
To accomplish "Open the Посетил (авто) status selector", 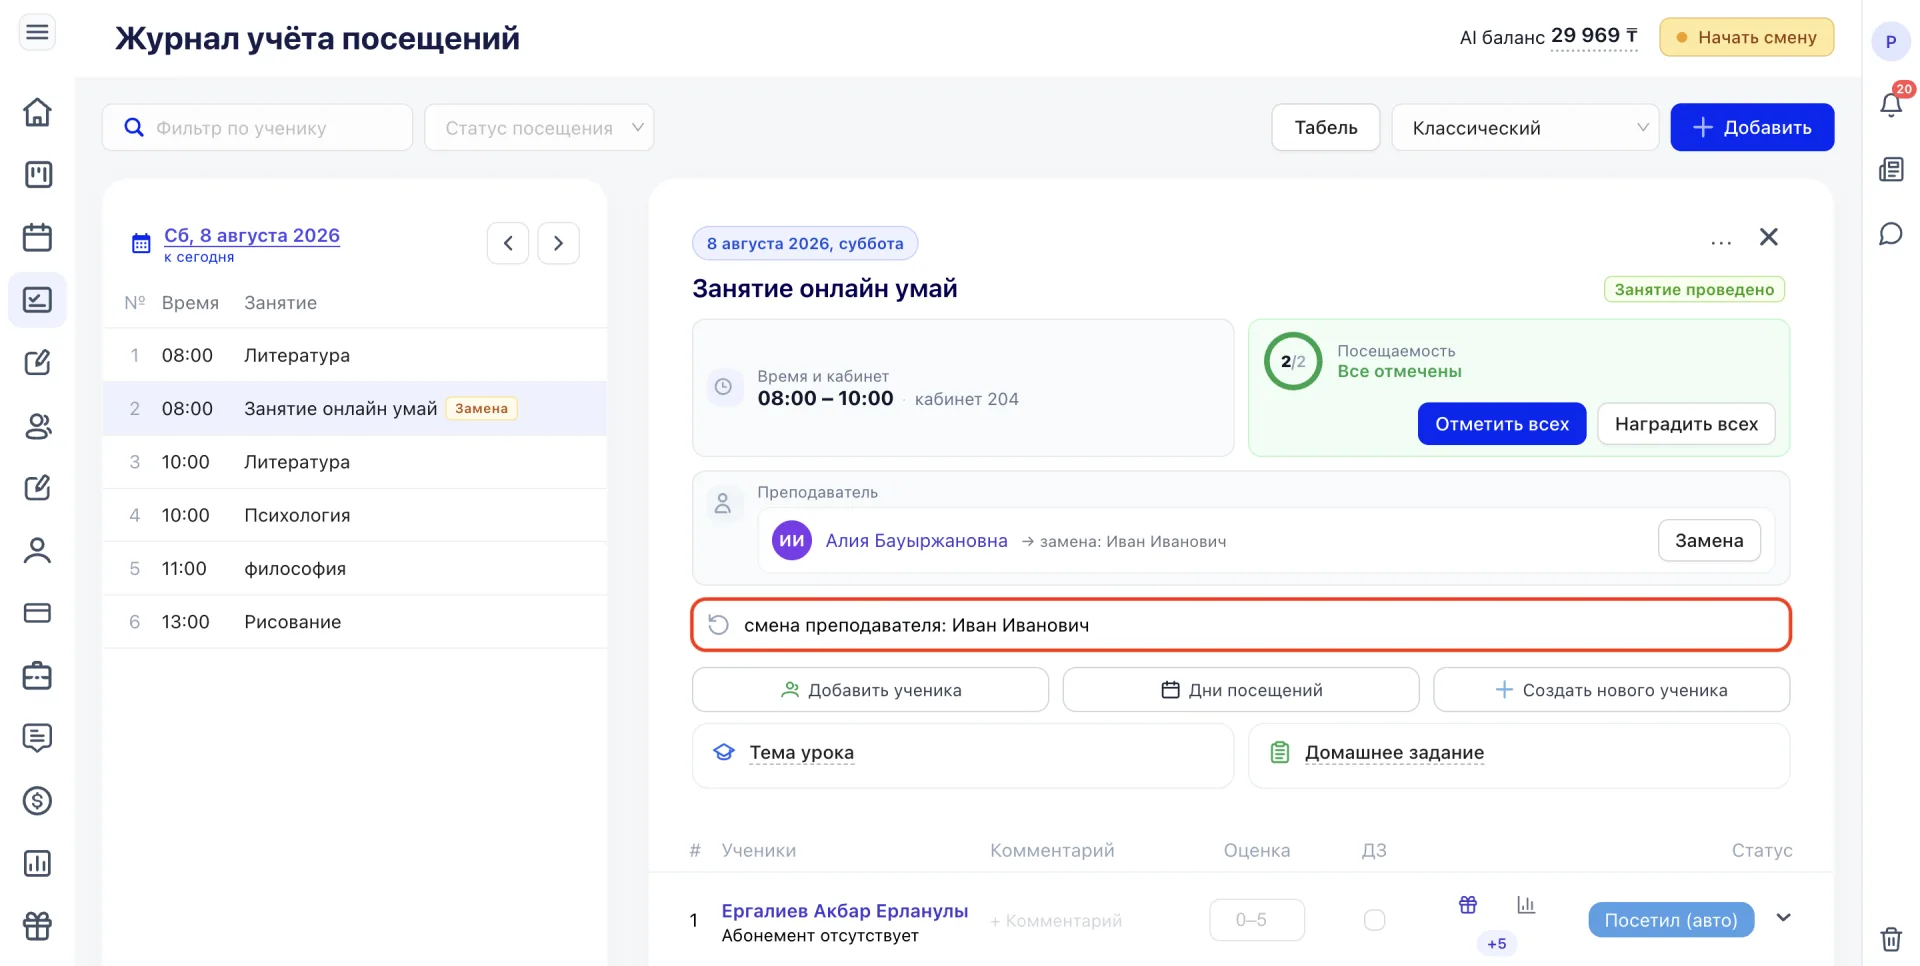I will pos(1671,920).
